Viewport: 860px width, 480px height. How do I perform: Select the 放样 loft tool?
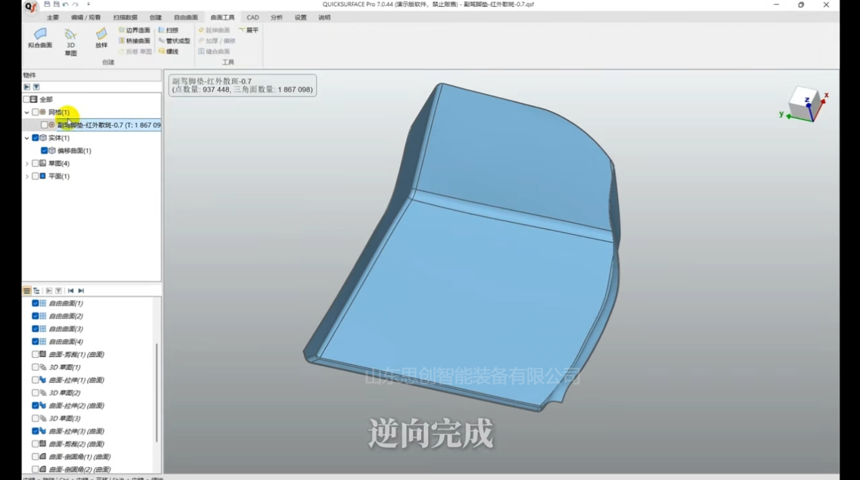tap(101, 38)
